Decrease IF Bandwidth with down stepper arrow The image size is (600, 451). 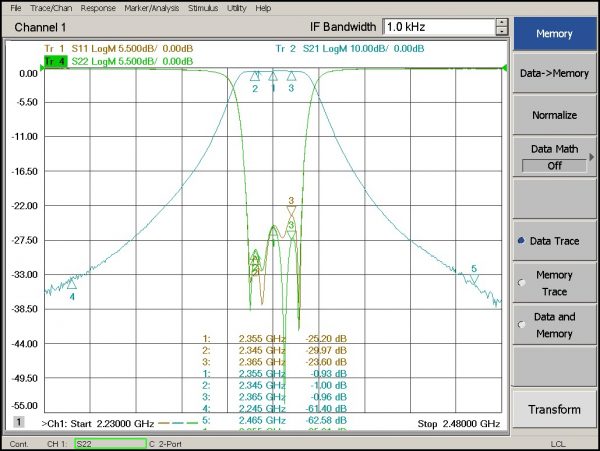502,31
